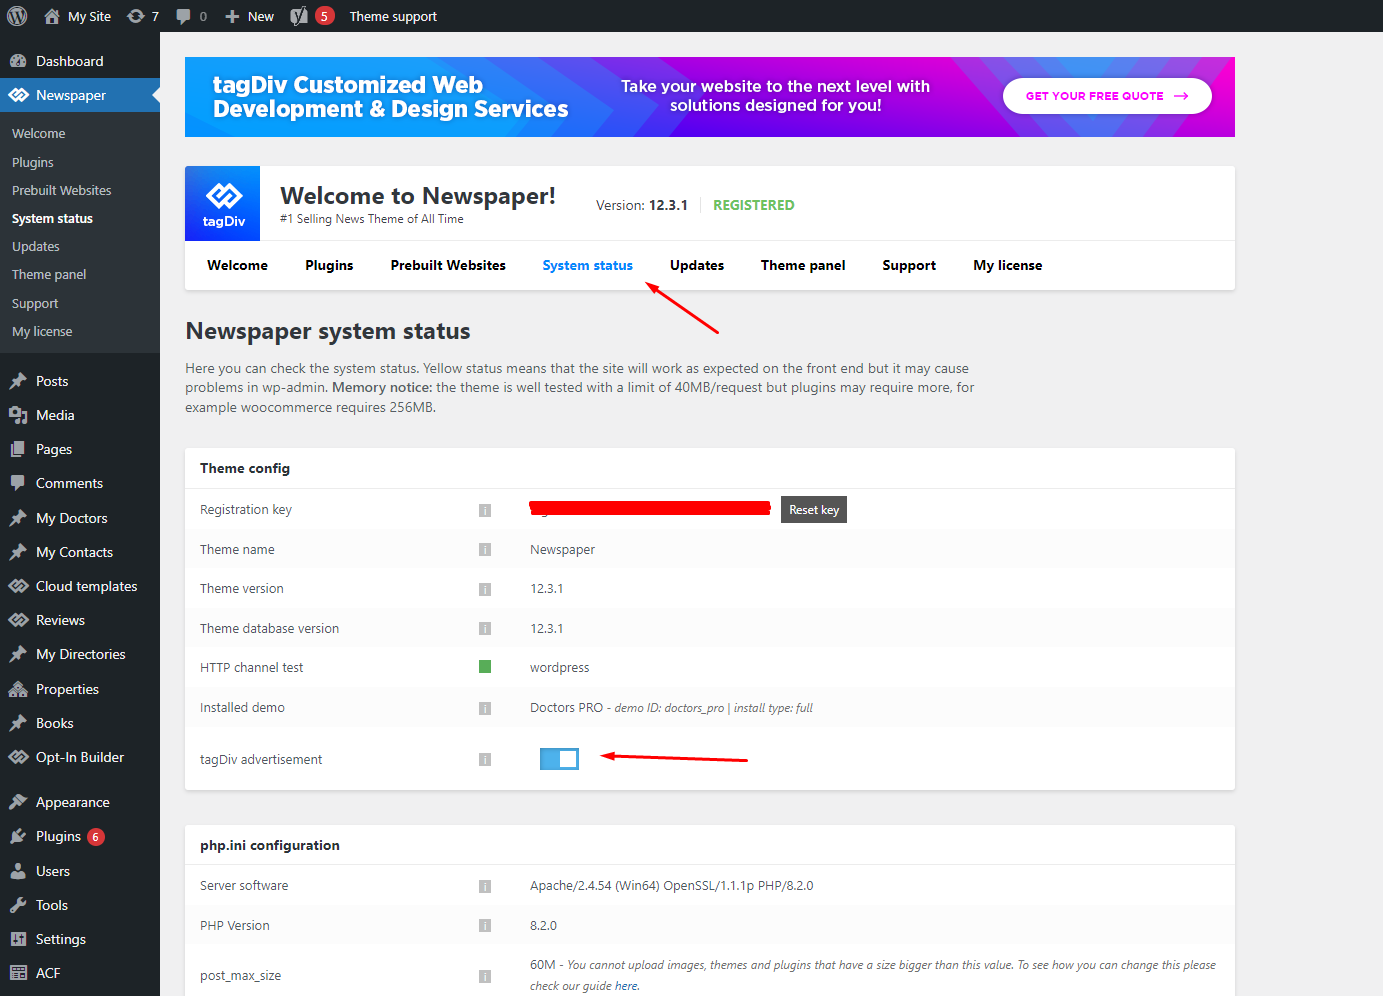Open Opt-In Builder in the sidebar

(80, 757)
